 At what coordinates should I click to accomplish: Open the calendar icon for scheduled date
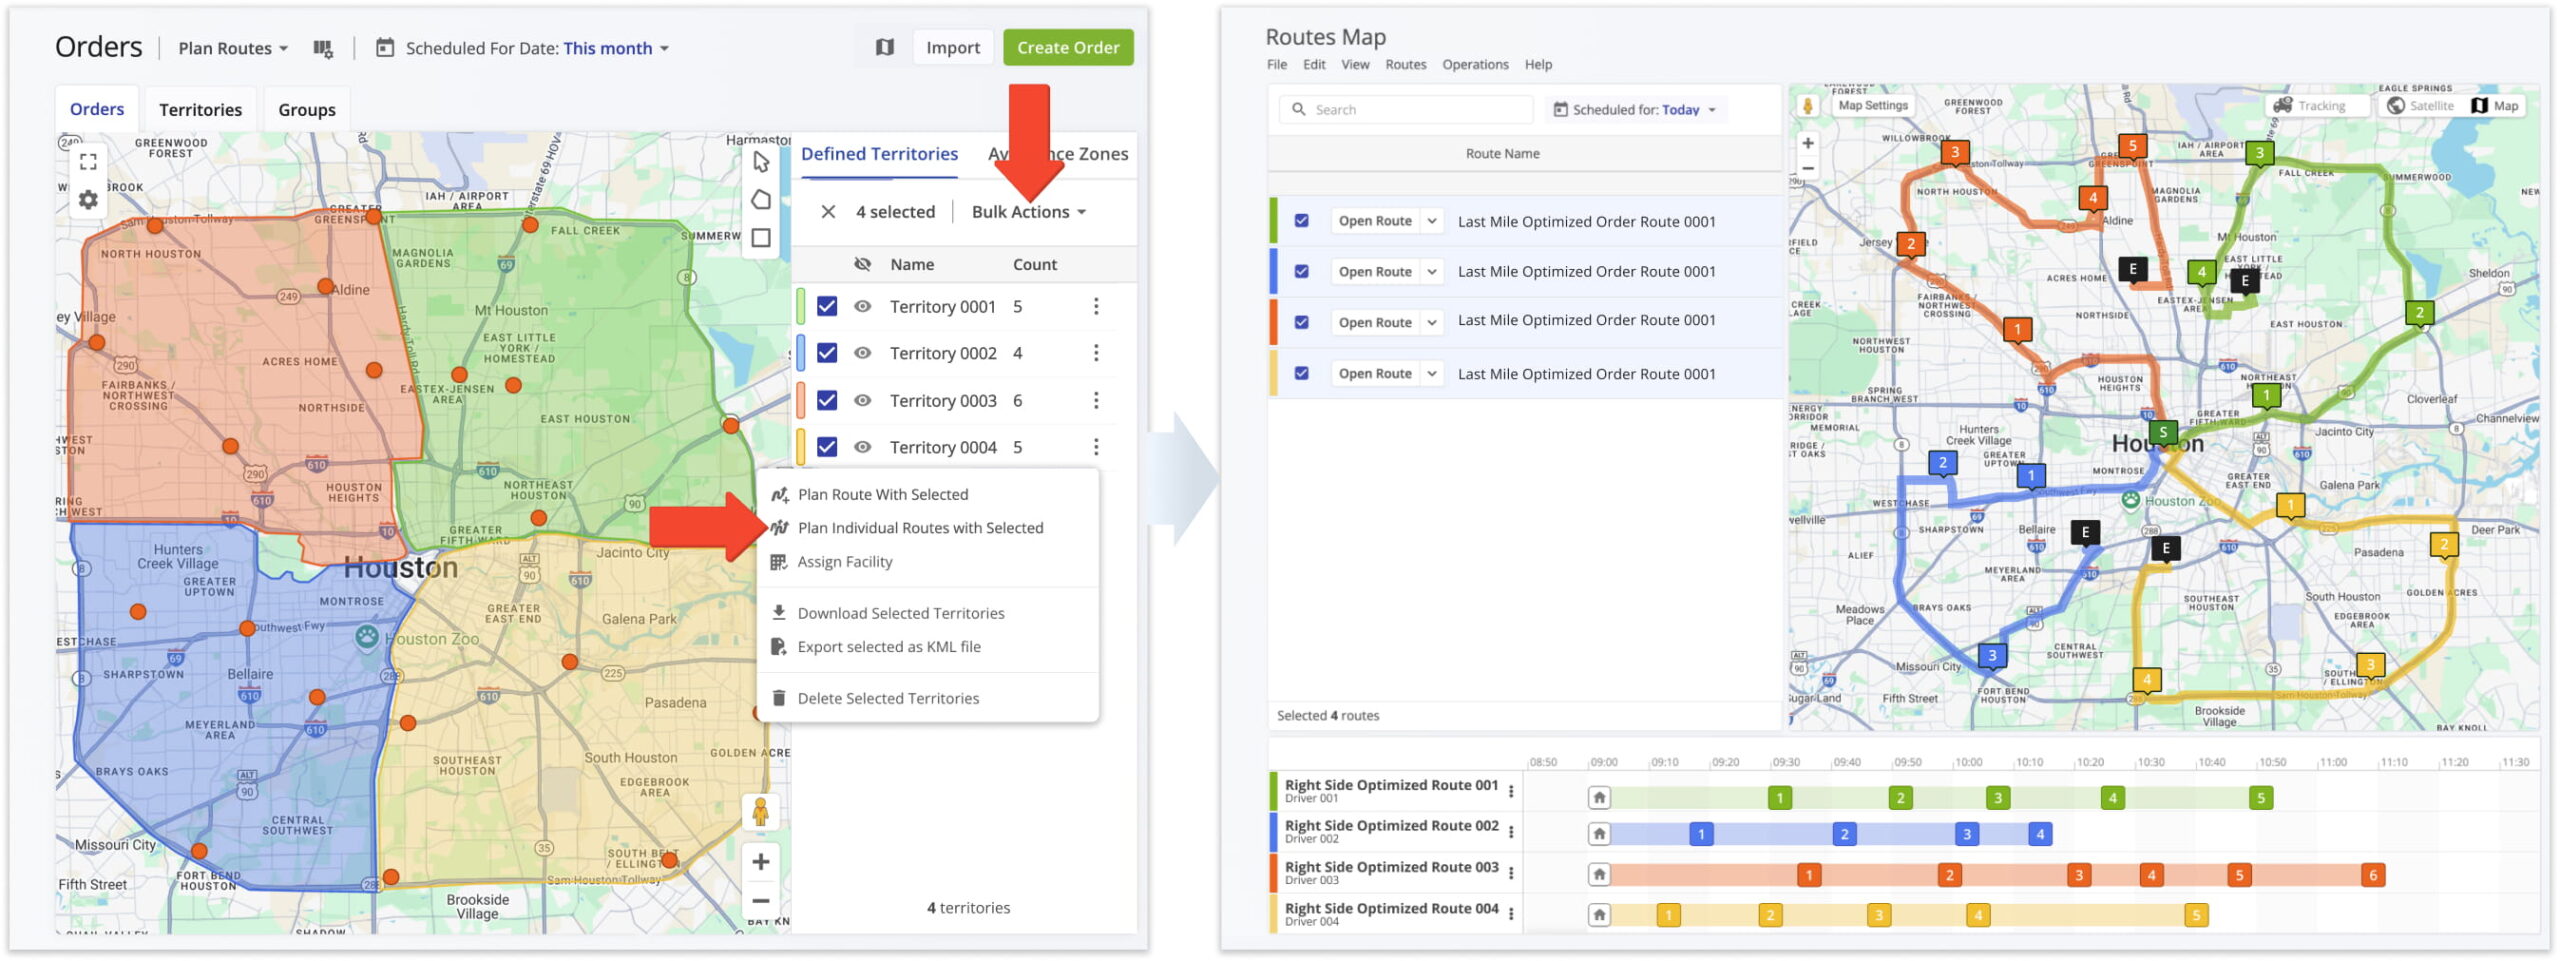384,47
